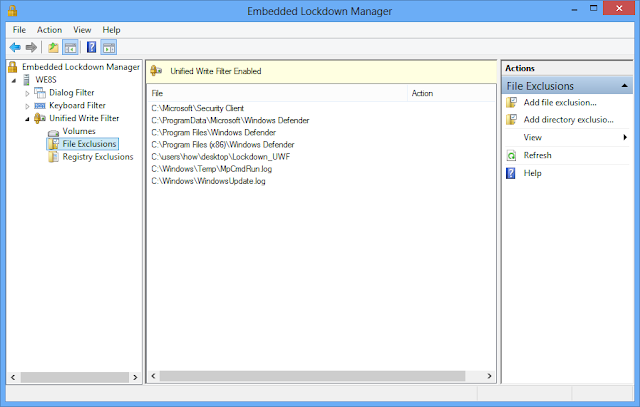
Task: Click the blue Help toolbar icon
Action: pyautogui.click(x=91, y=47)
